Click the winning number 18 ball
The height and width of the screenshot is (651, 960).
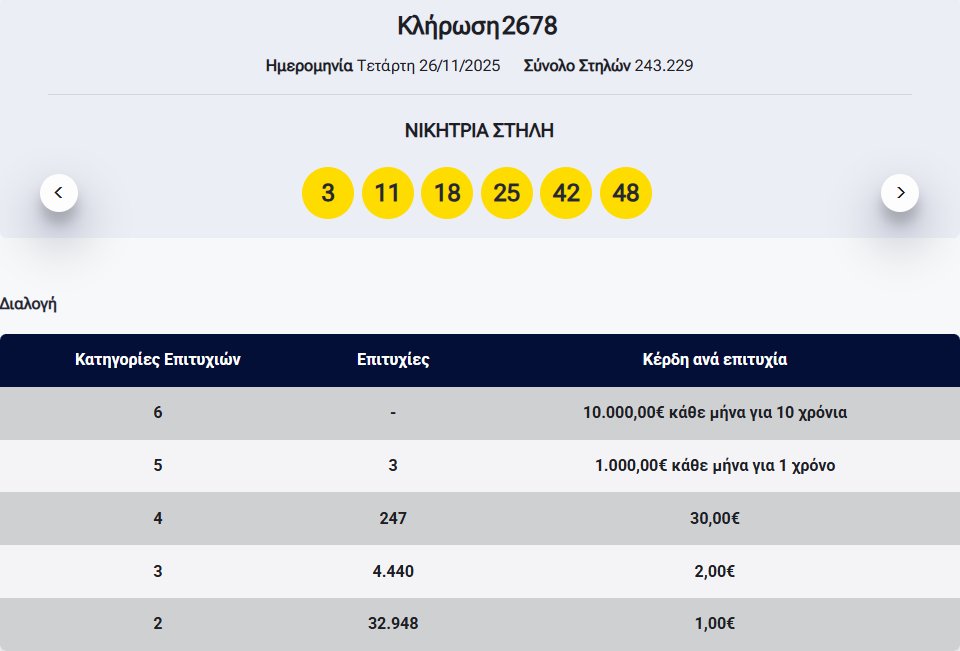(447, 193)
